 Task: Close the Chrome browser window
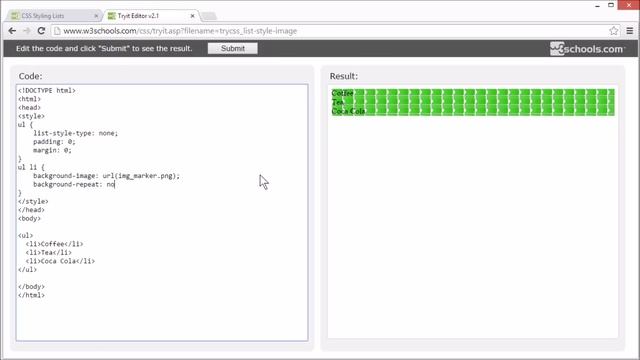[629, 5]
